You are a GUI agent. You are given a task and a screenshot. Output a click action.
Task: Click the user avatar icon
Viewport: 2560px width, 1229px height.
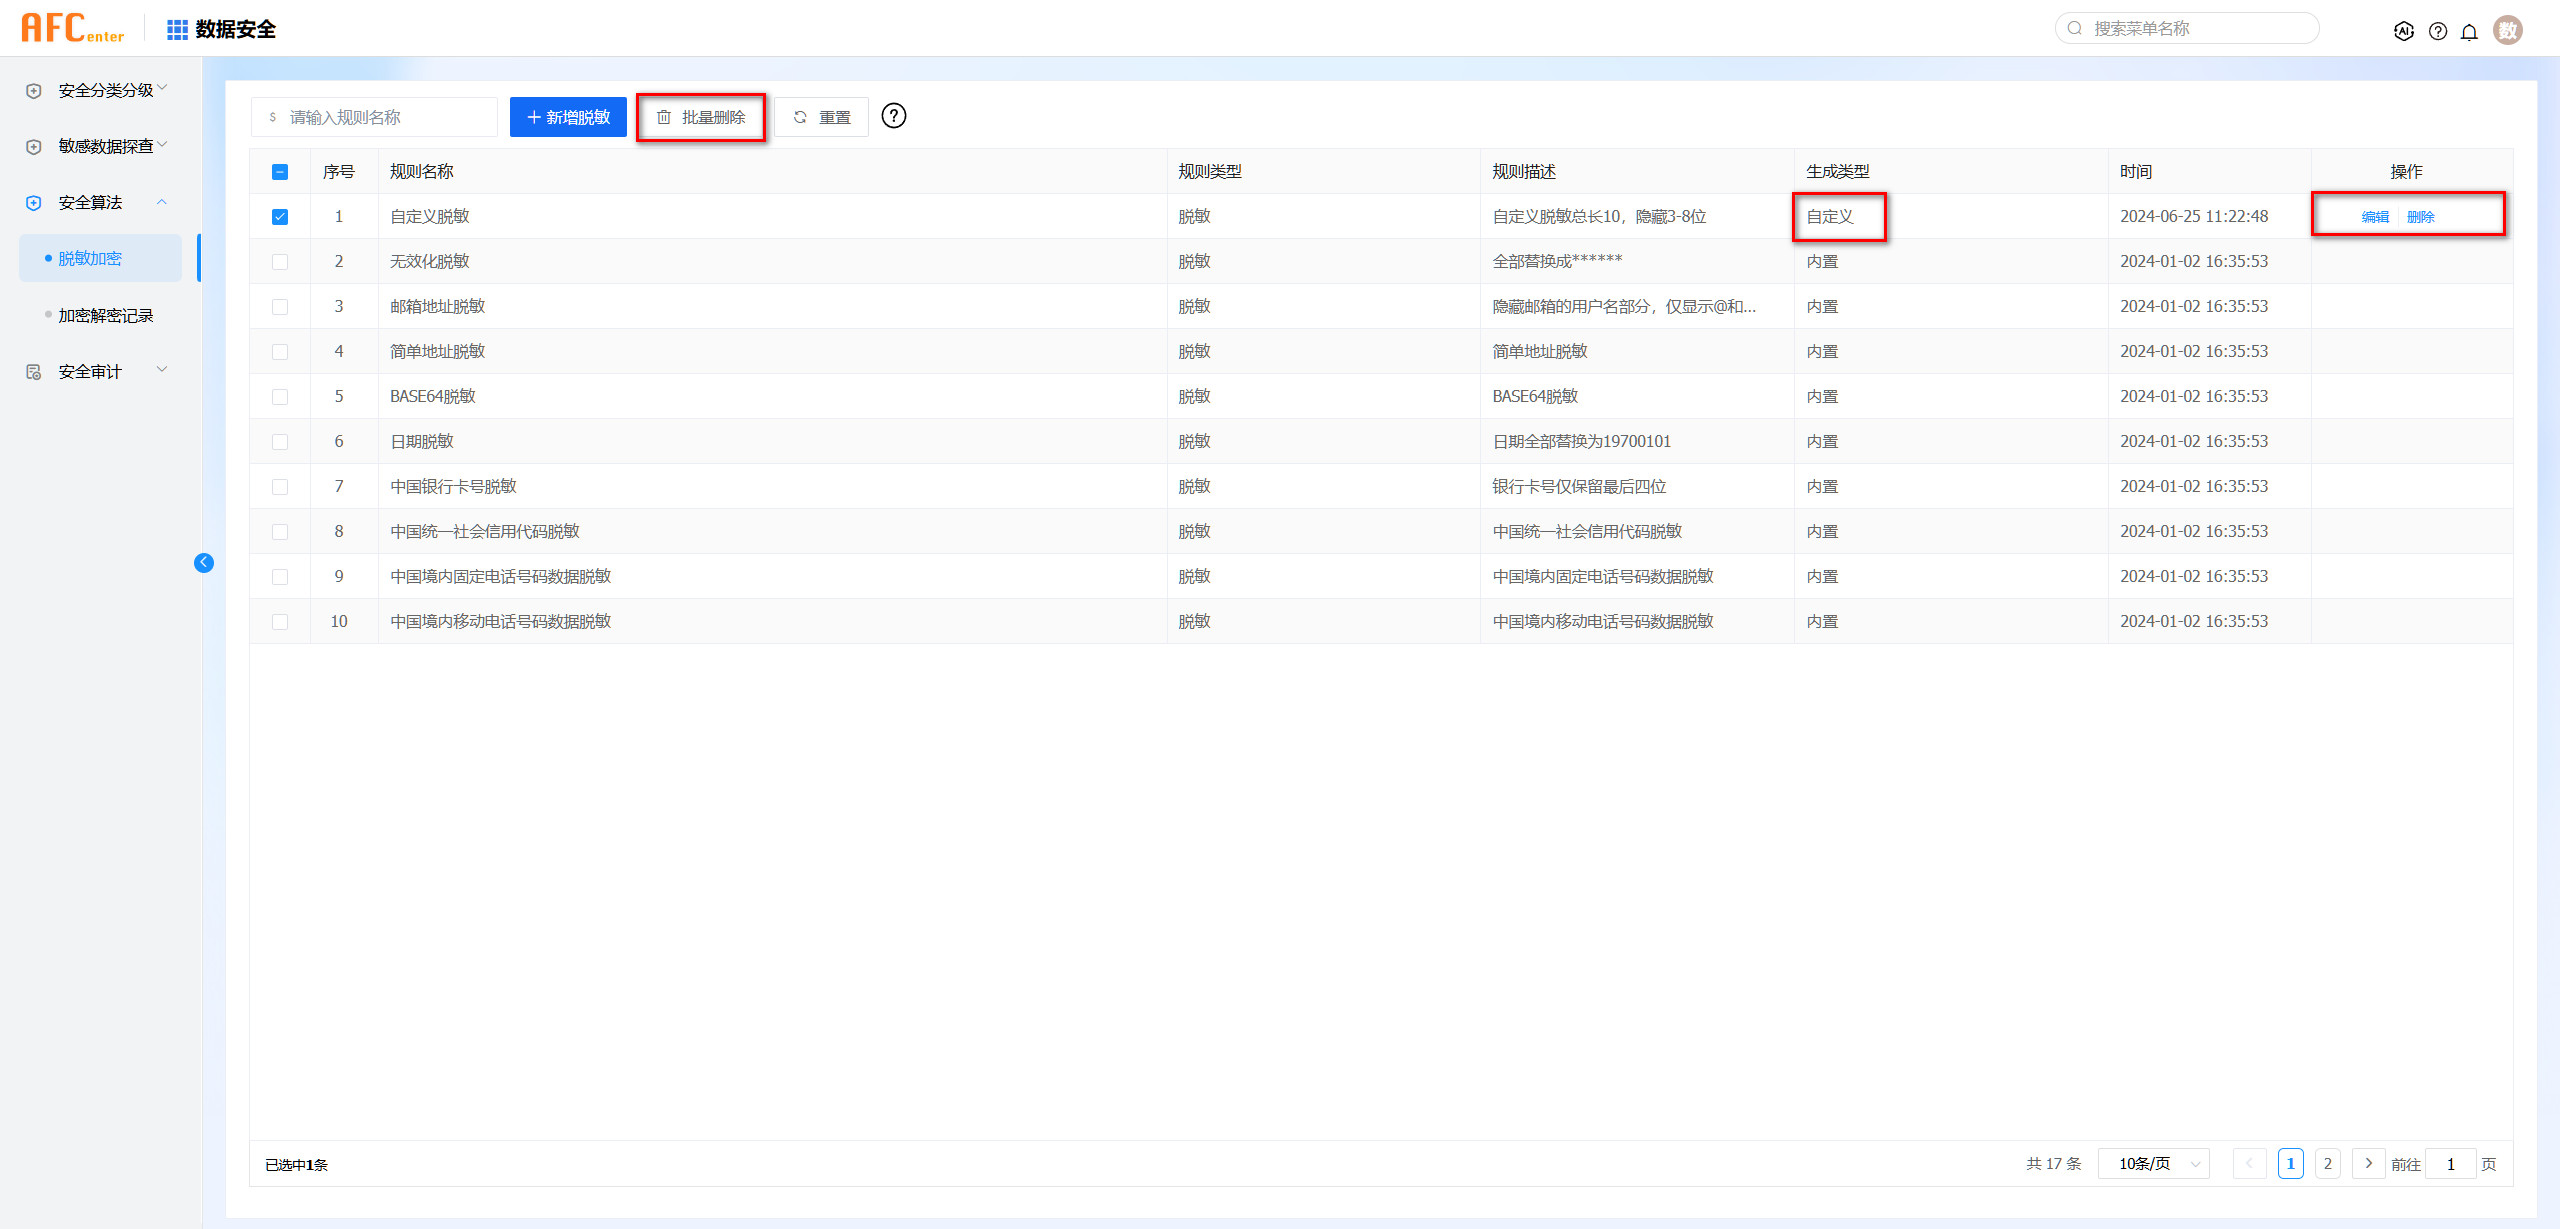coord(2507,30)
